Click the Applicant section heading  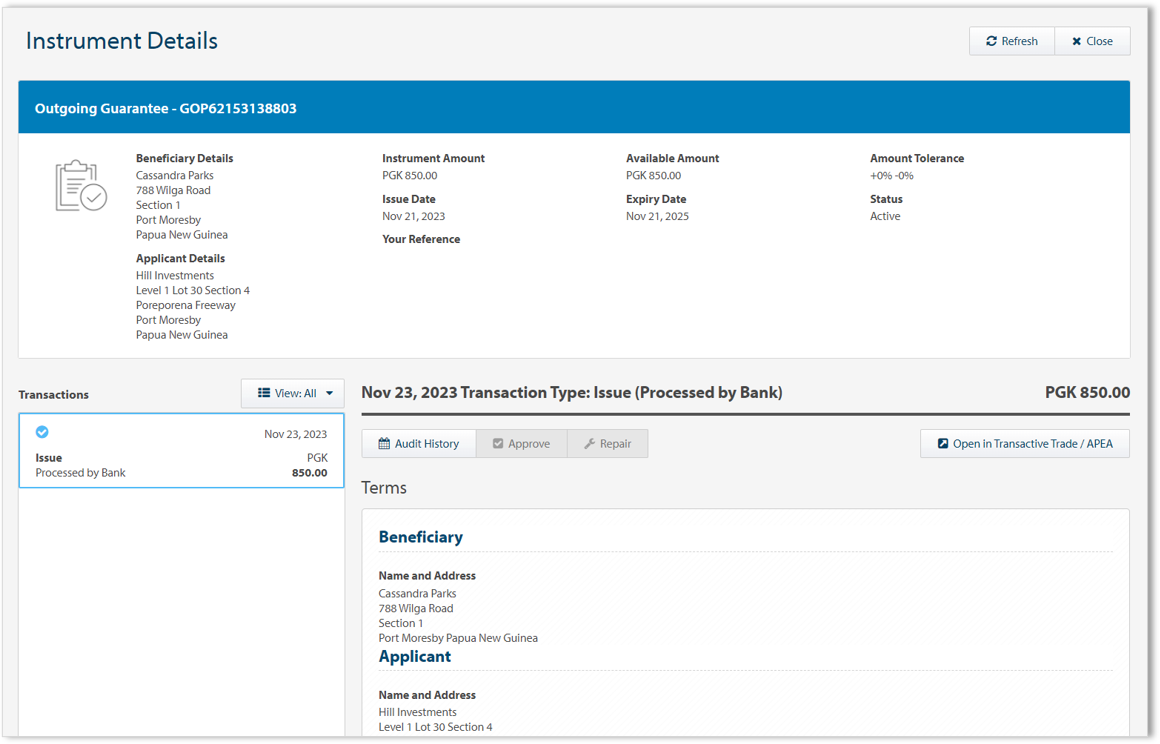(414, 657)
